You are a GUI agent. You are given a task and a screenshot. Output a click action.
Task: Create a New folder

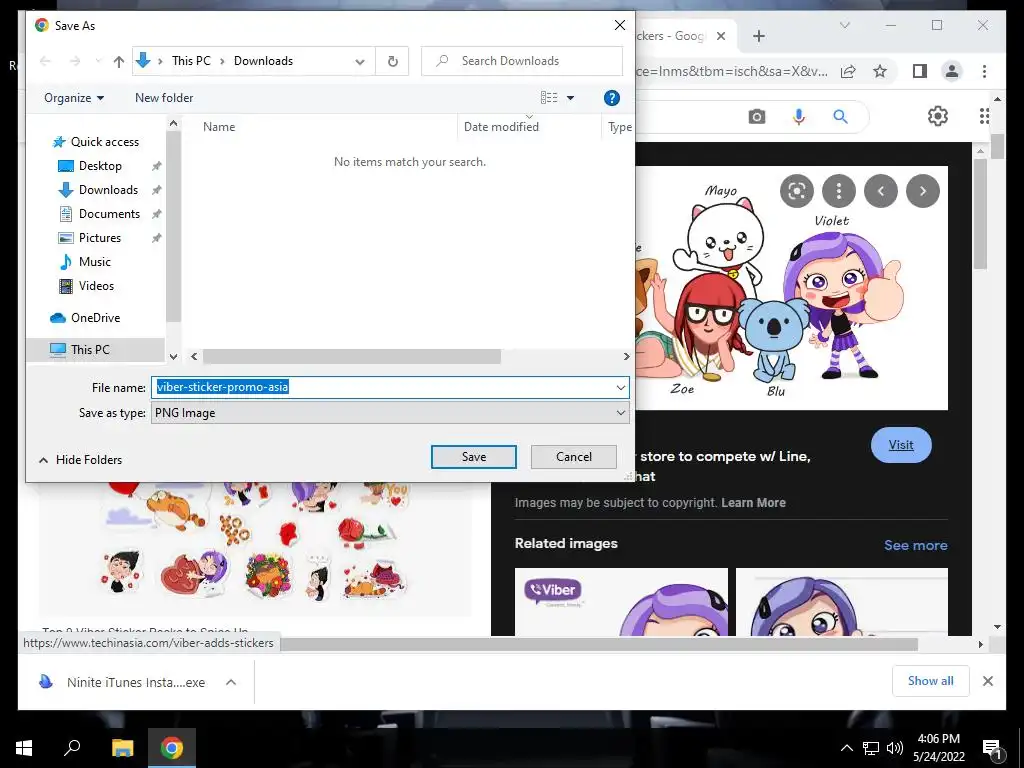pyautogui.click(x=164, y=98)
